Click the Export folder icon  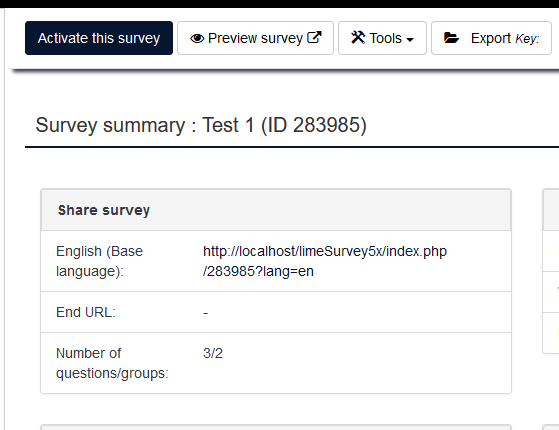pos(451,37)
